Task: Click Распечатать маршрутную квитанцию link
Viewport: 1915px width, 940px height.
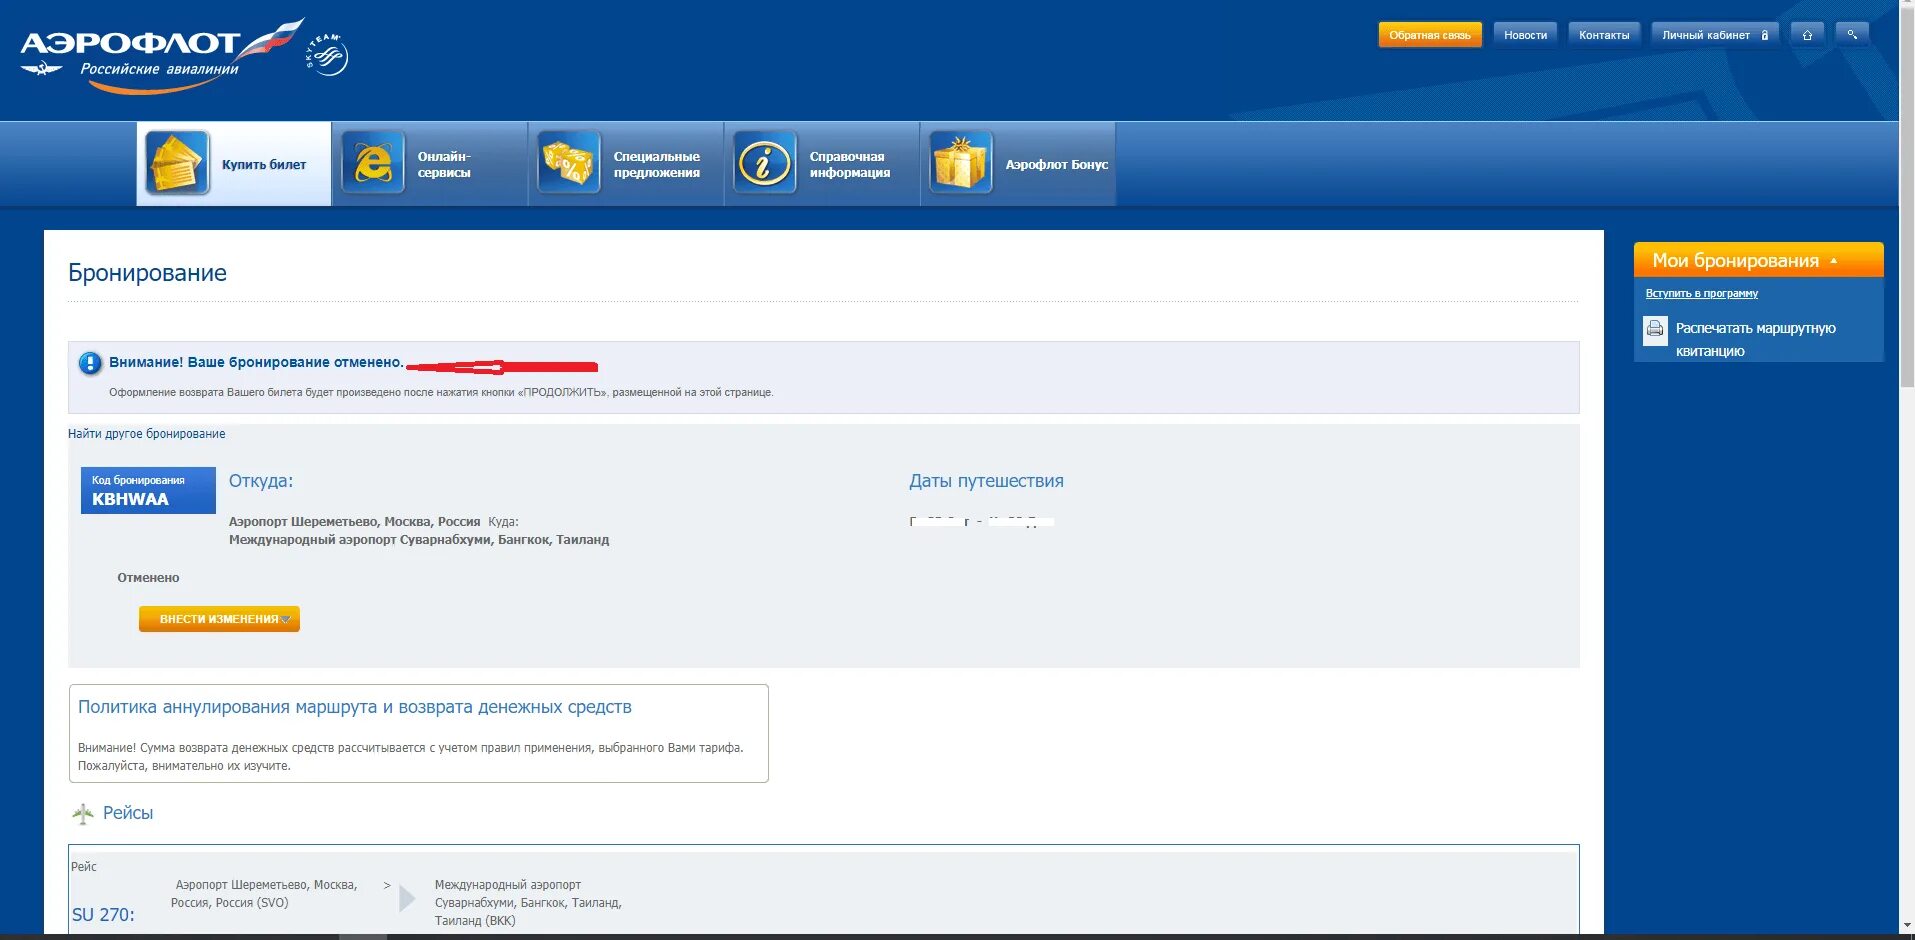Action: tap(1755, 340)
